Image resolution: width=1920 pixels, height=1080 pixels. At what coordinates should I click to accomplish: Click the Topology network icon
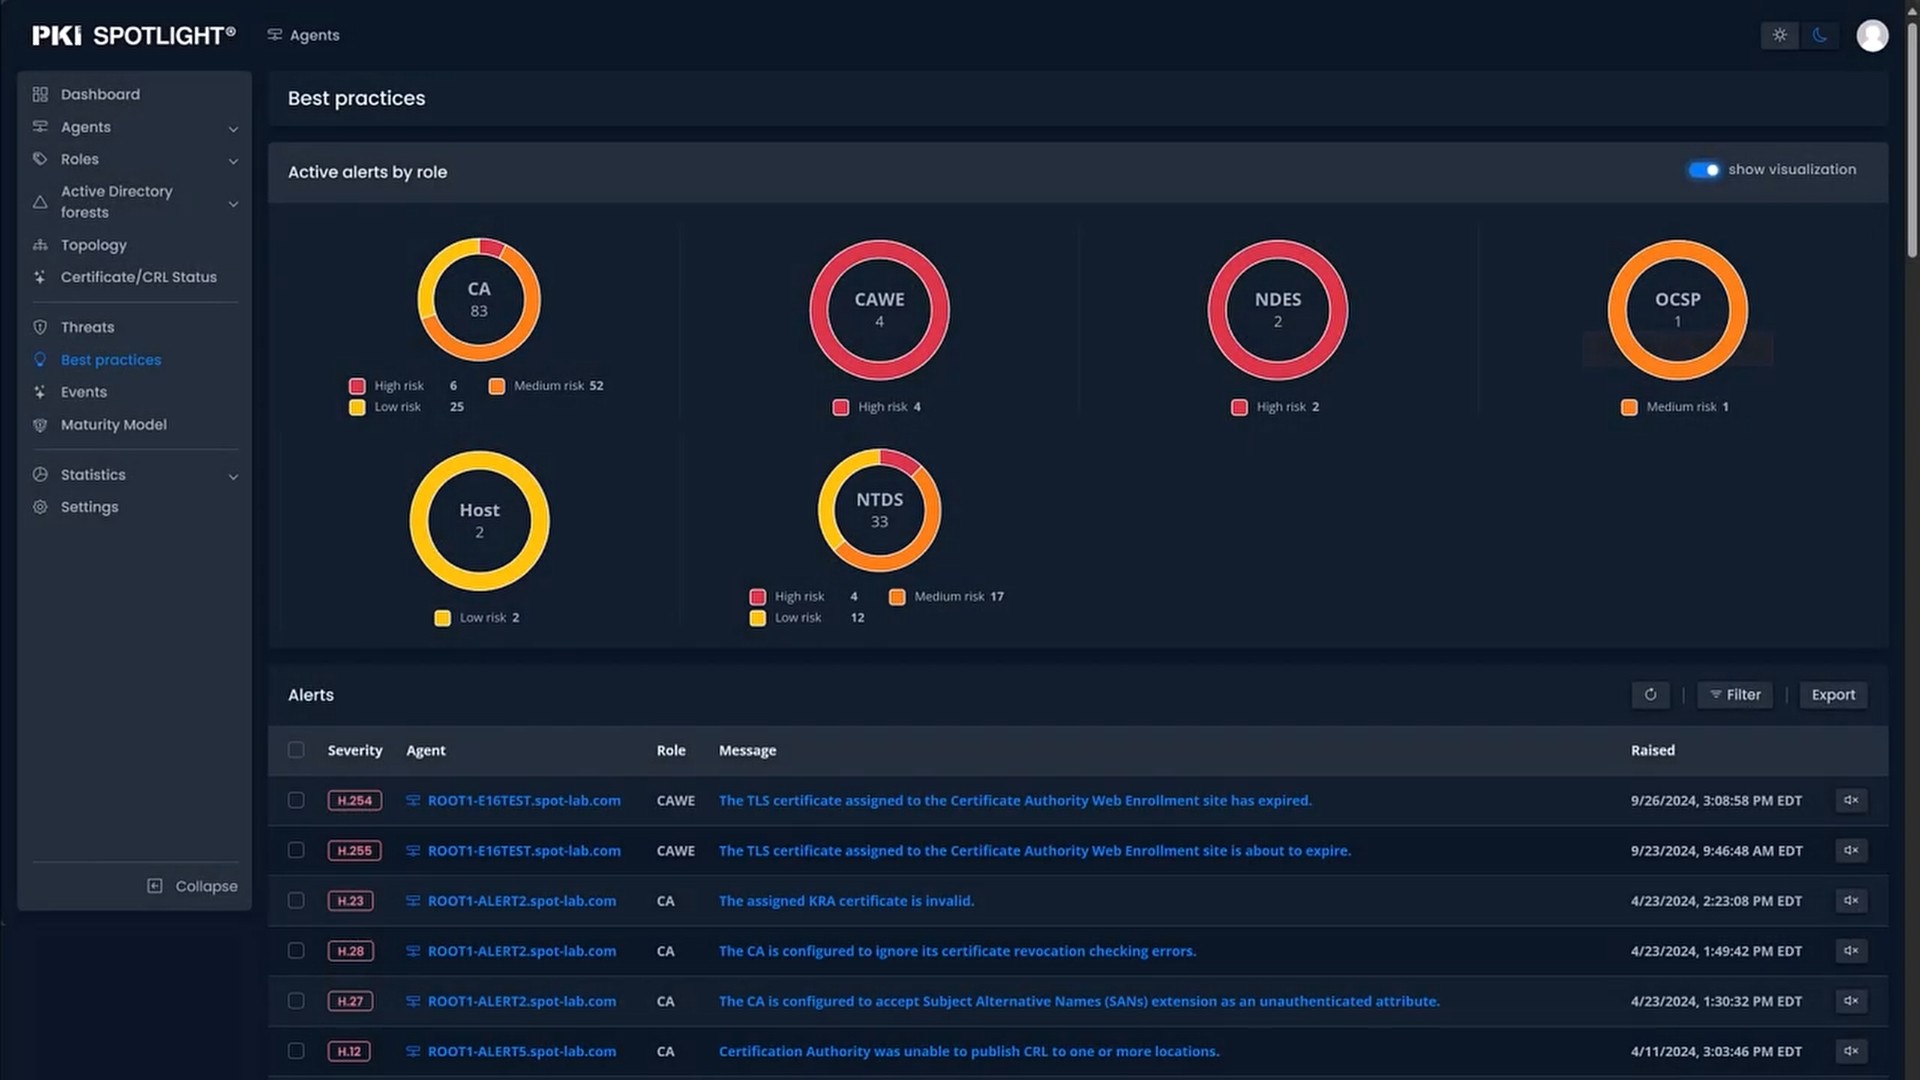coord(40,245)
